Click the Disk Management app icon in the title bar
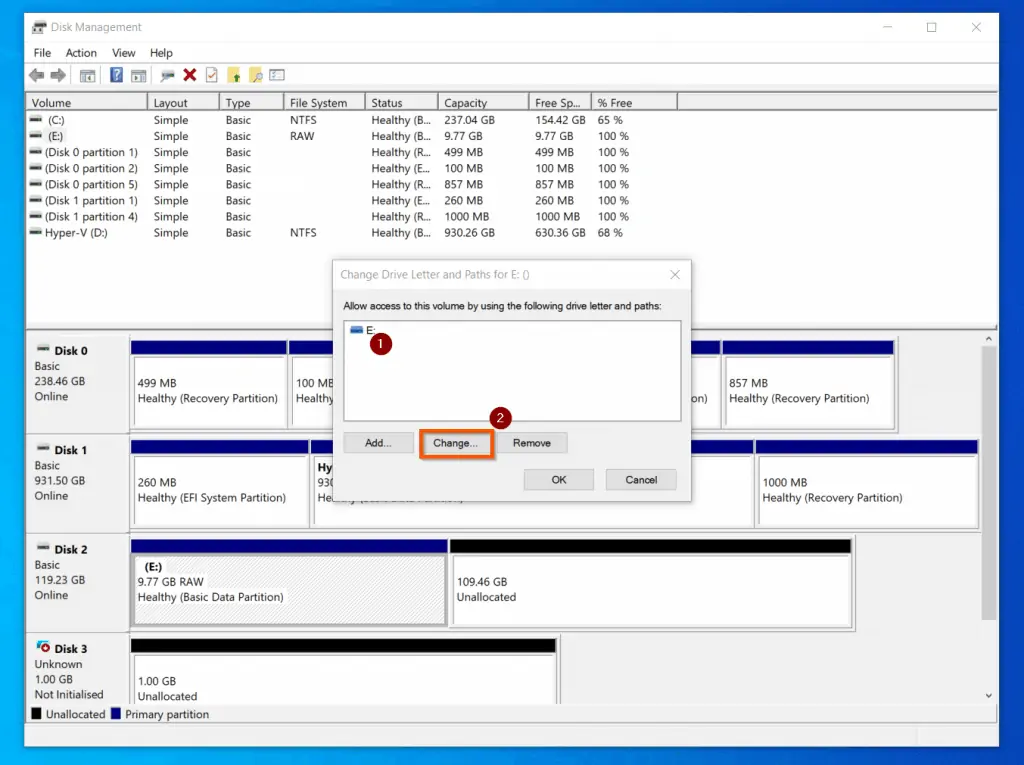1024x765 pixels. click(39, 27)
